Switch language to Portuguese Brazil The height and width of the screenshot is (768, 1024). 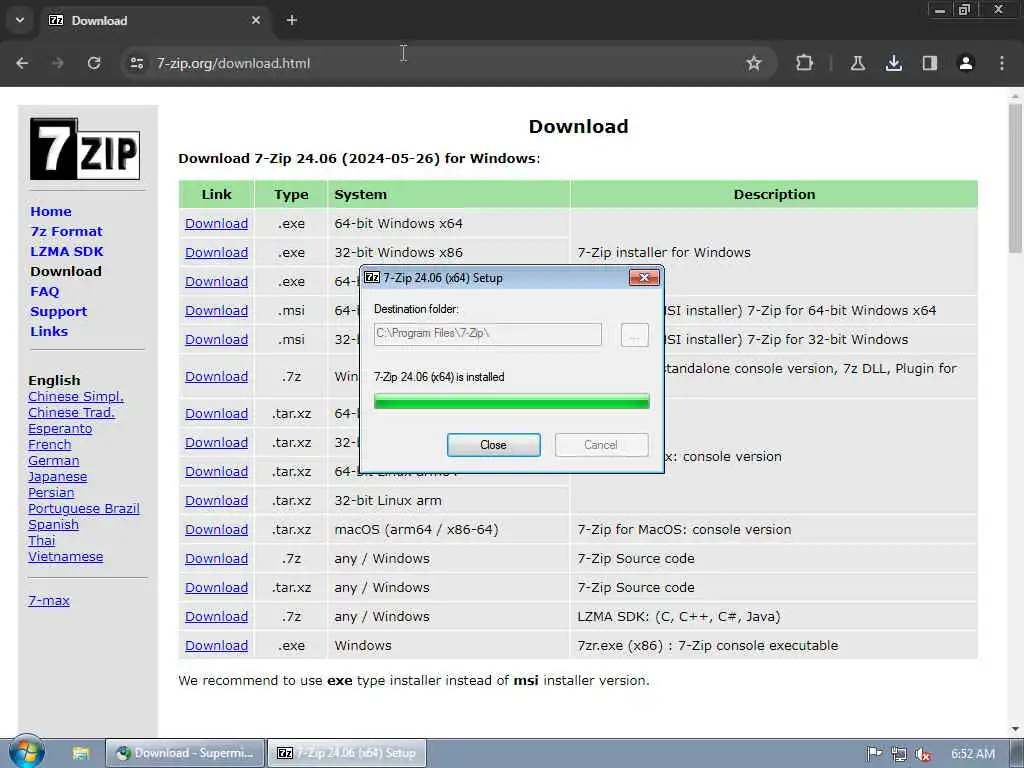click(x=84, y=509)
